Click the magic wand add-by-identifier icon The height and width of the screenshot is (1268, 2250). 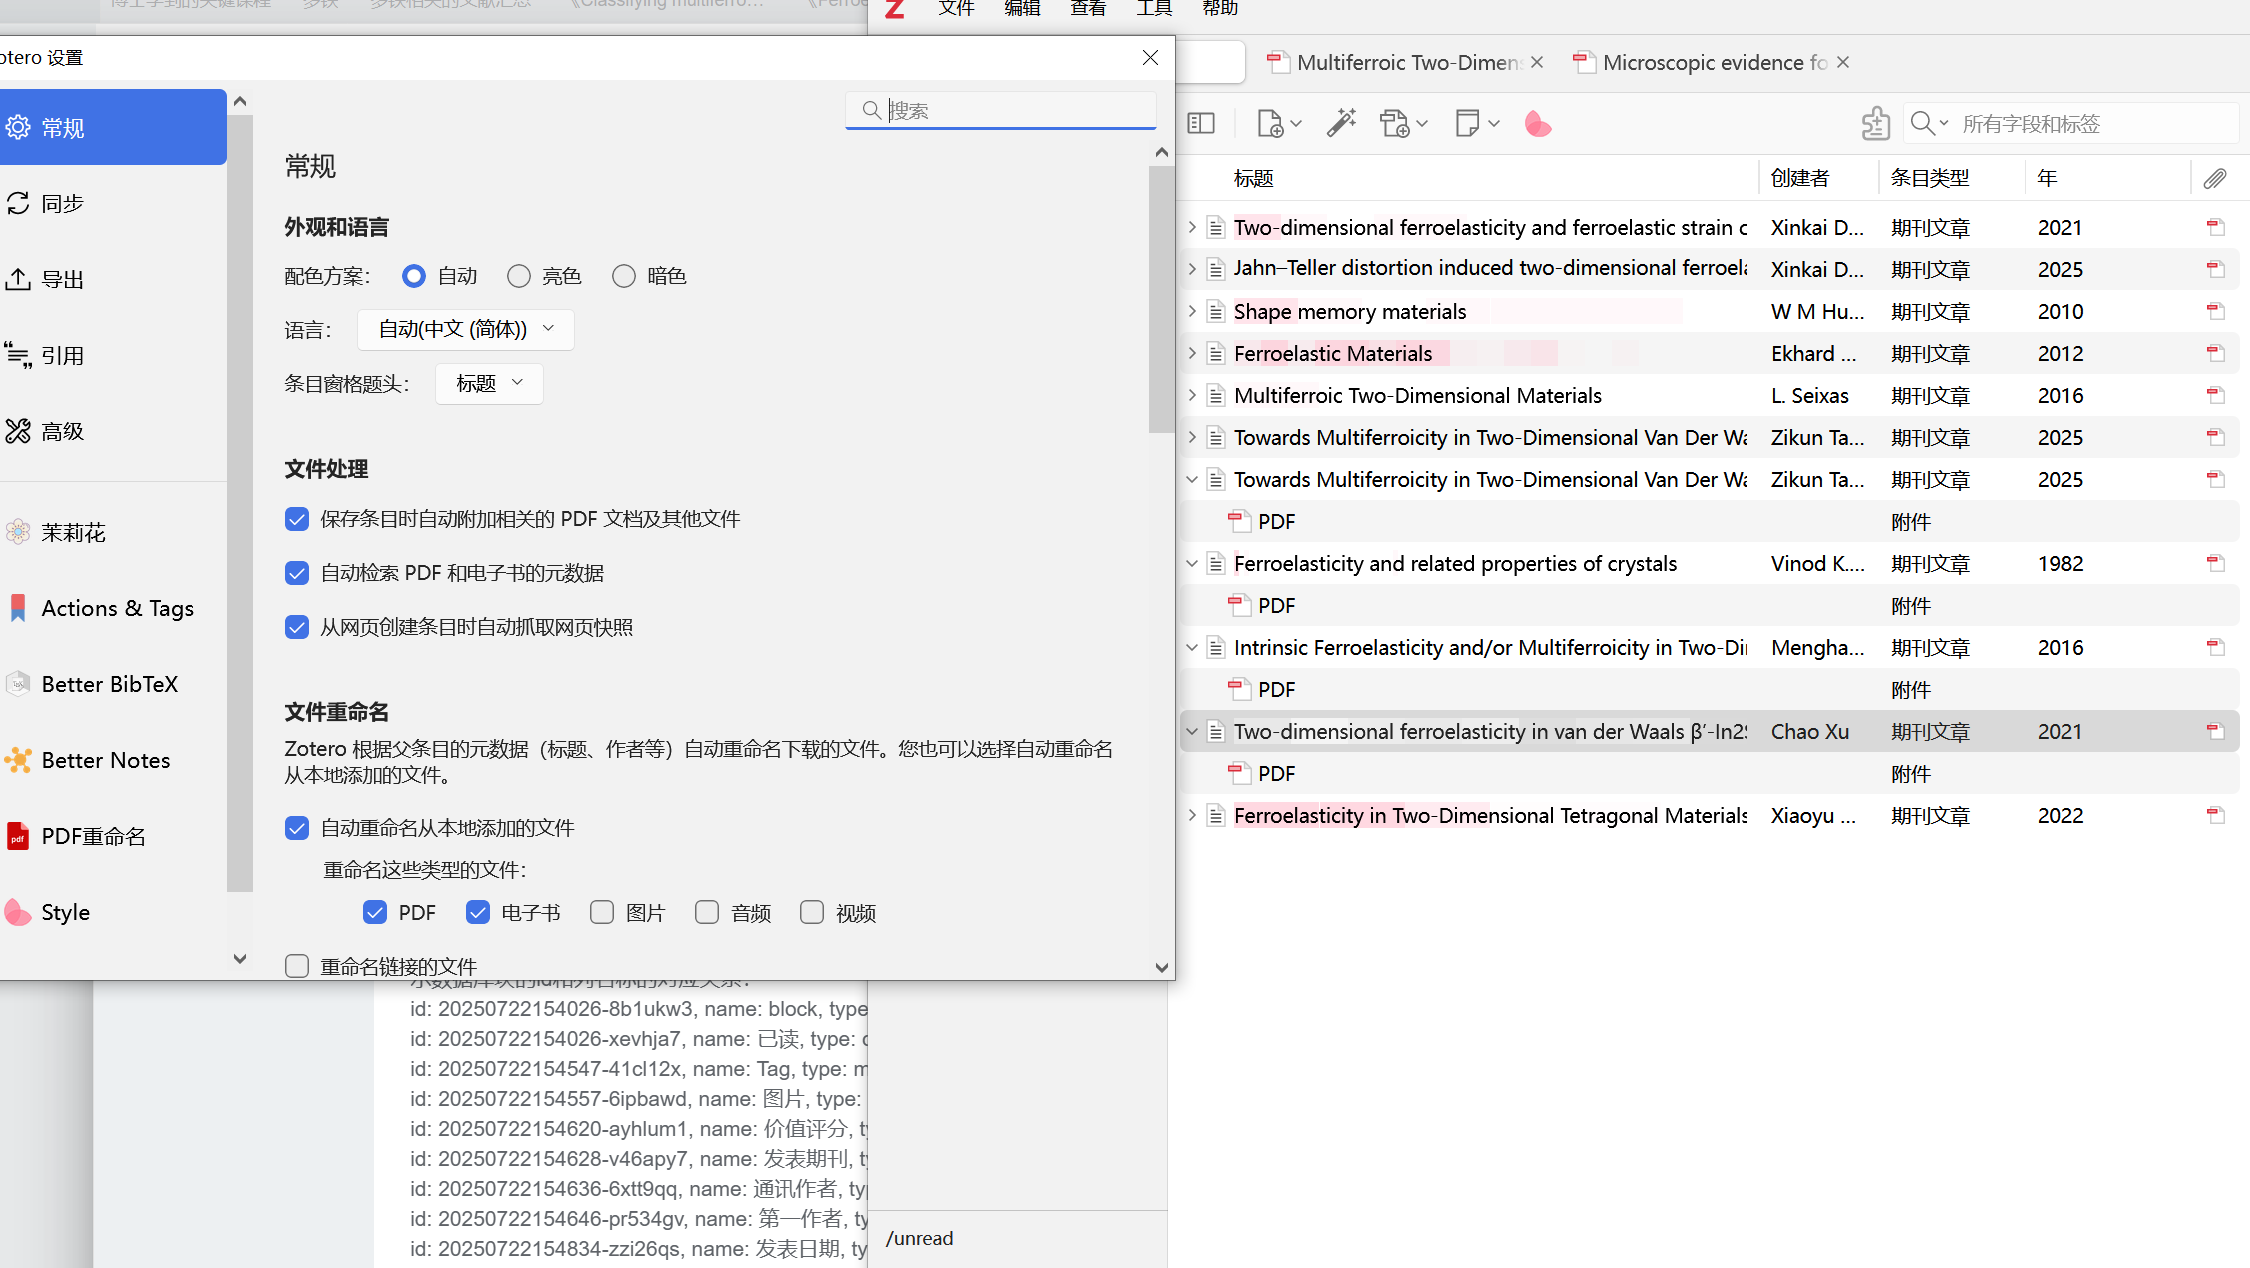1341,124
